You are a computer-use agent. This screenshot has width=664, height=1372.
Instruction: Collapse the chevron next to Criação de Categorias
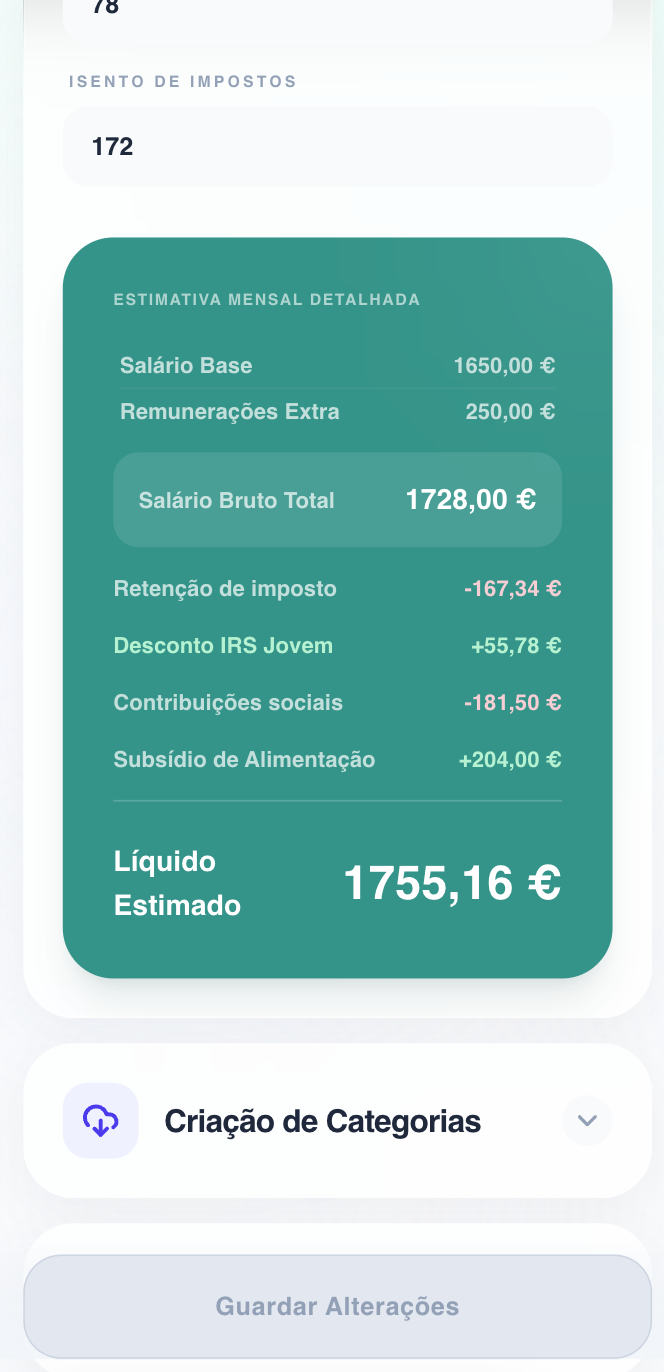pos(587,1120)
